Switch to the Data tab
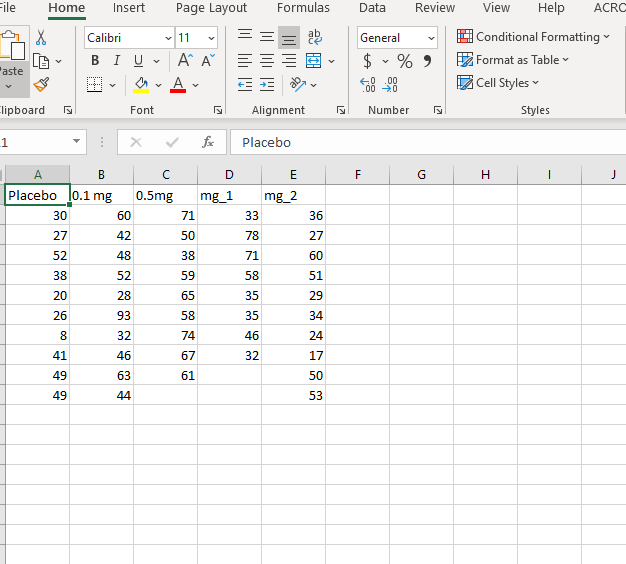The width and height of the screenshot is (626, 564). click(372, 8)
